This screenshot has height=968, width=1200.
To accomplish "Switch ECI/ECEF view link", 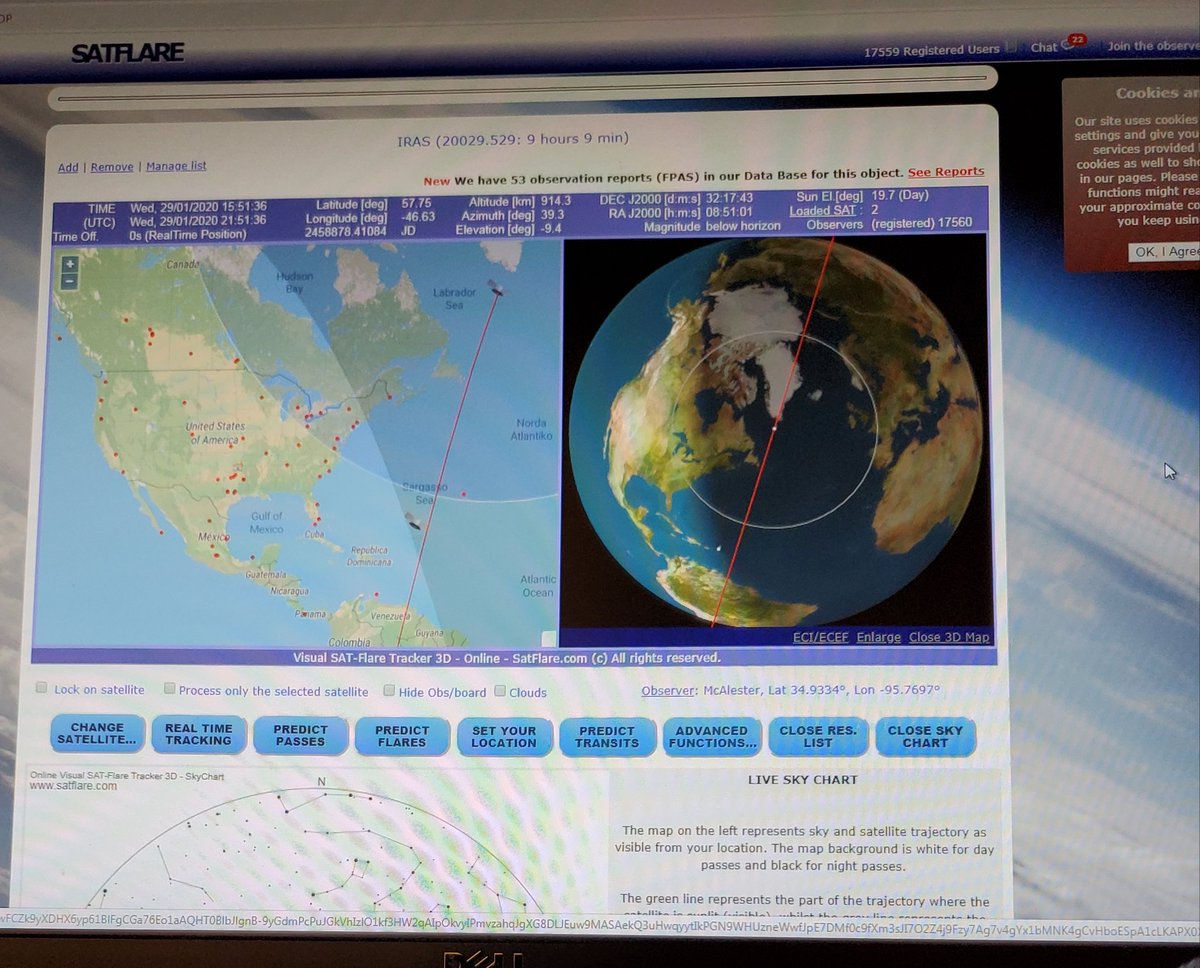I will [x=820, y=637].
